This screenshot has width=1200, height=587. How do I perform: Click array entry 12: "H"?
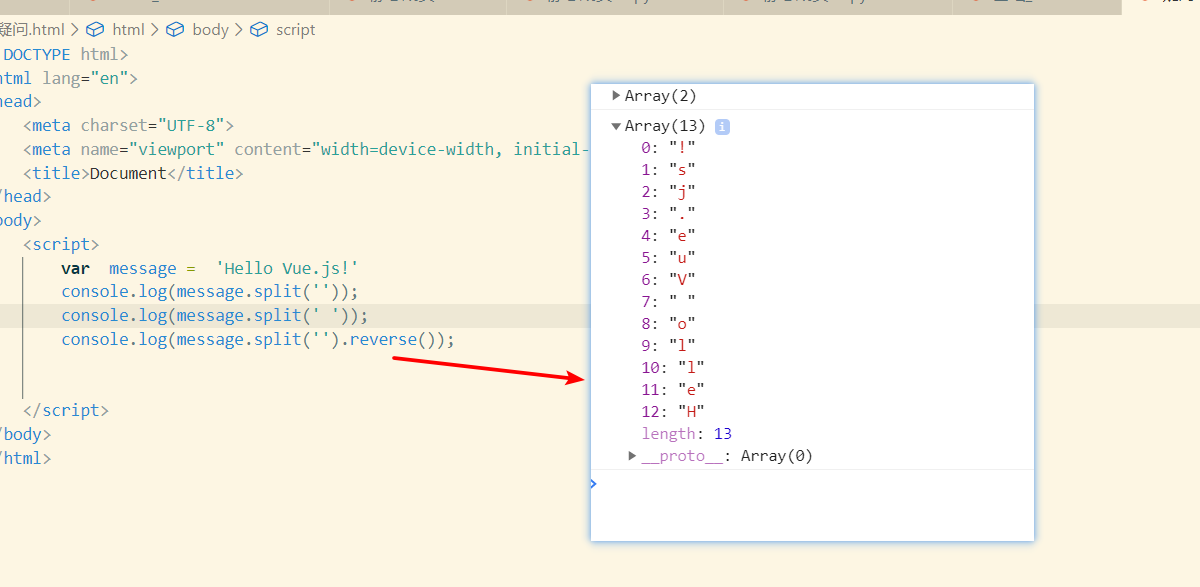pyautogui.click(x=673, y=412)
